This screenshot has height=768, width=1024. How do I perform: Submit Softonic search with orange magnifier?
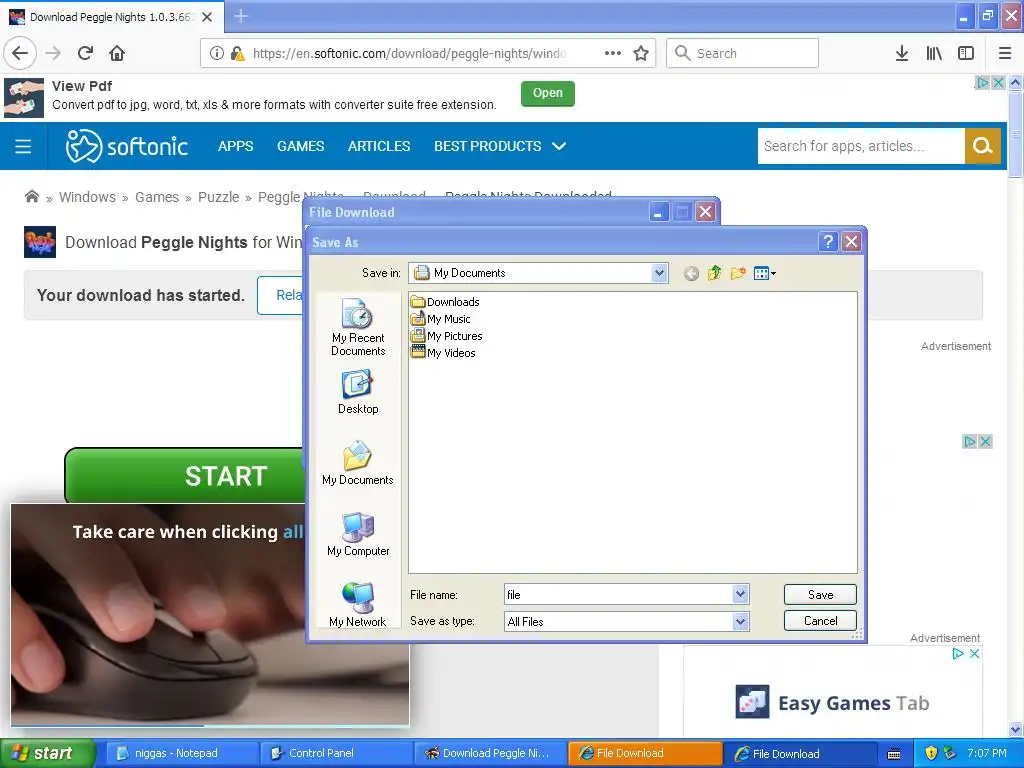tap(982, 146)
